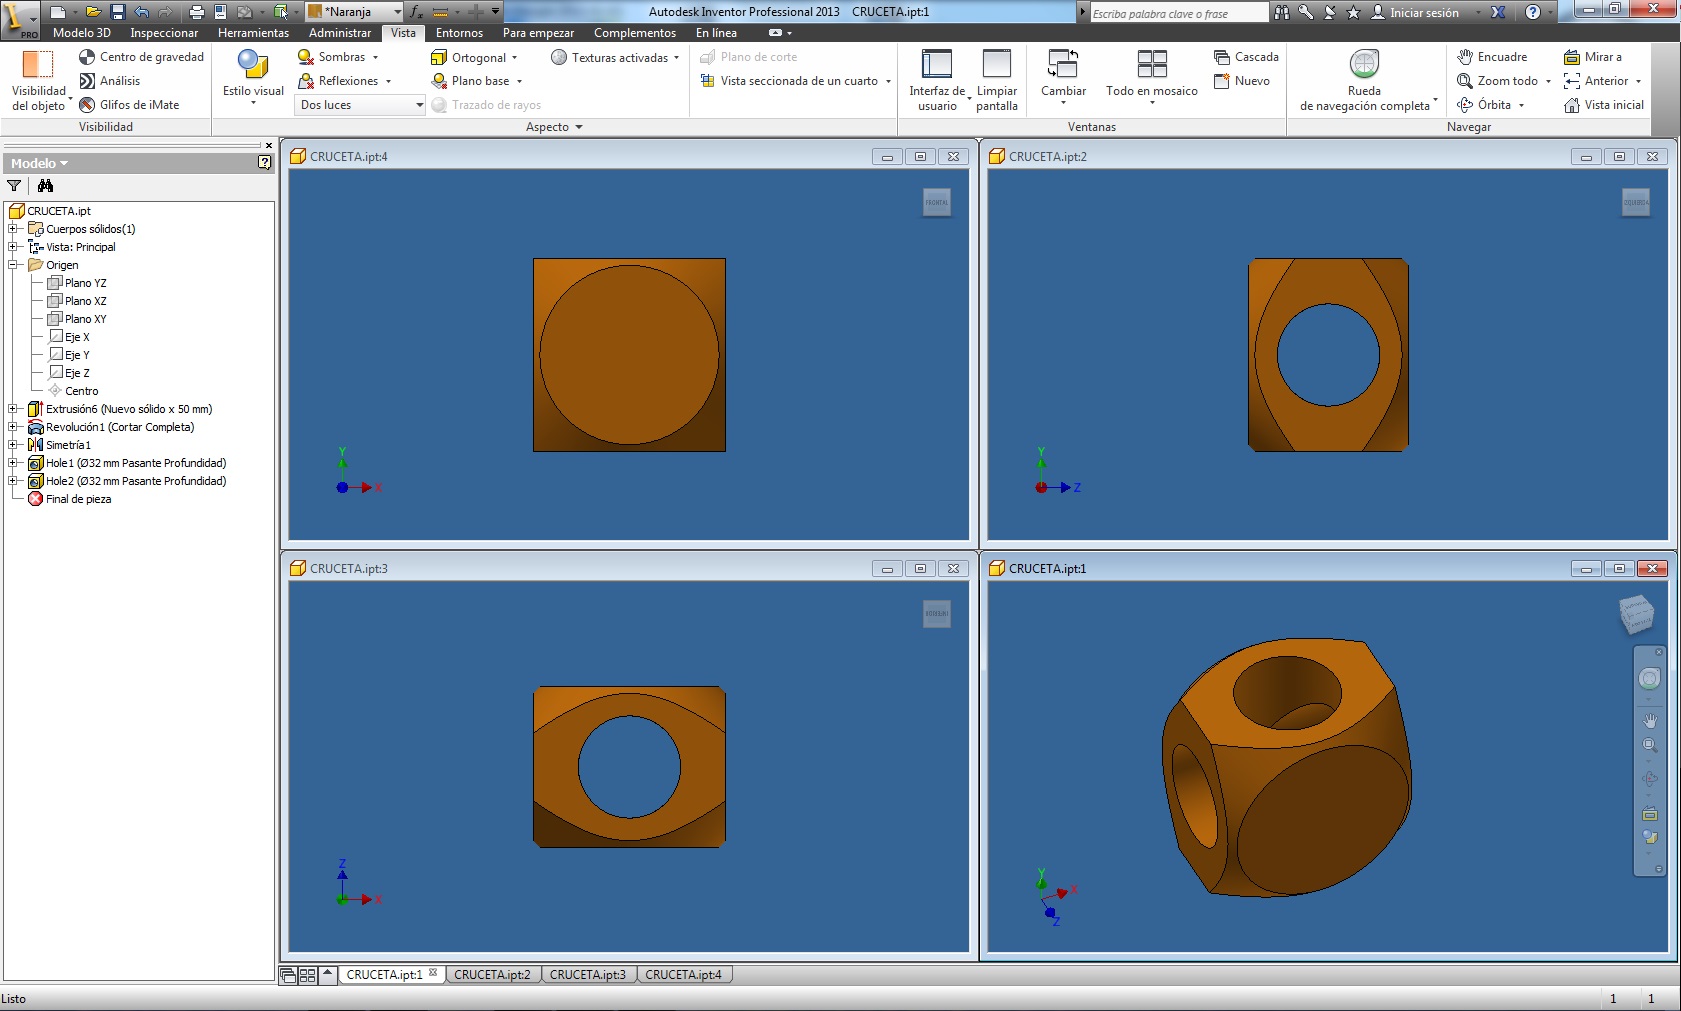Screen dimensions: 1681x1011
Task: Click the Zoom todo magnifier icon
Action: click(x=1465, y=81)
